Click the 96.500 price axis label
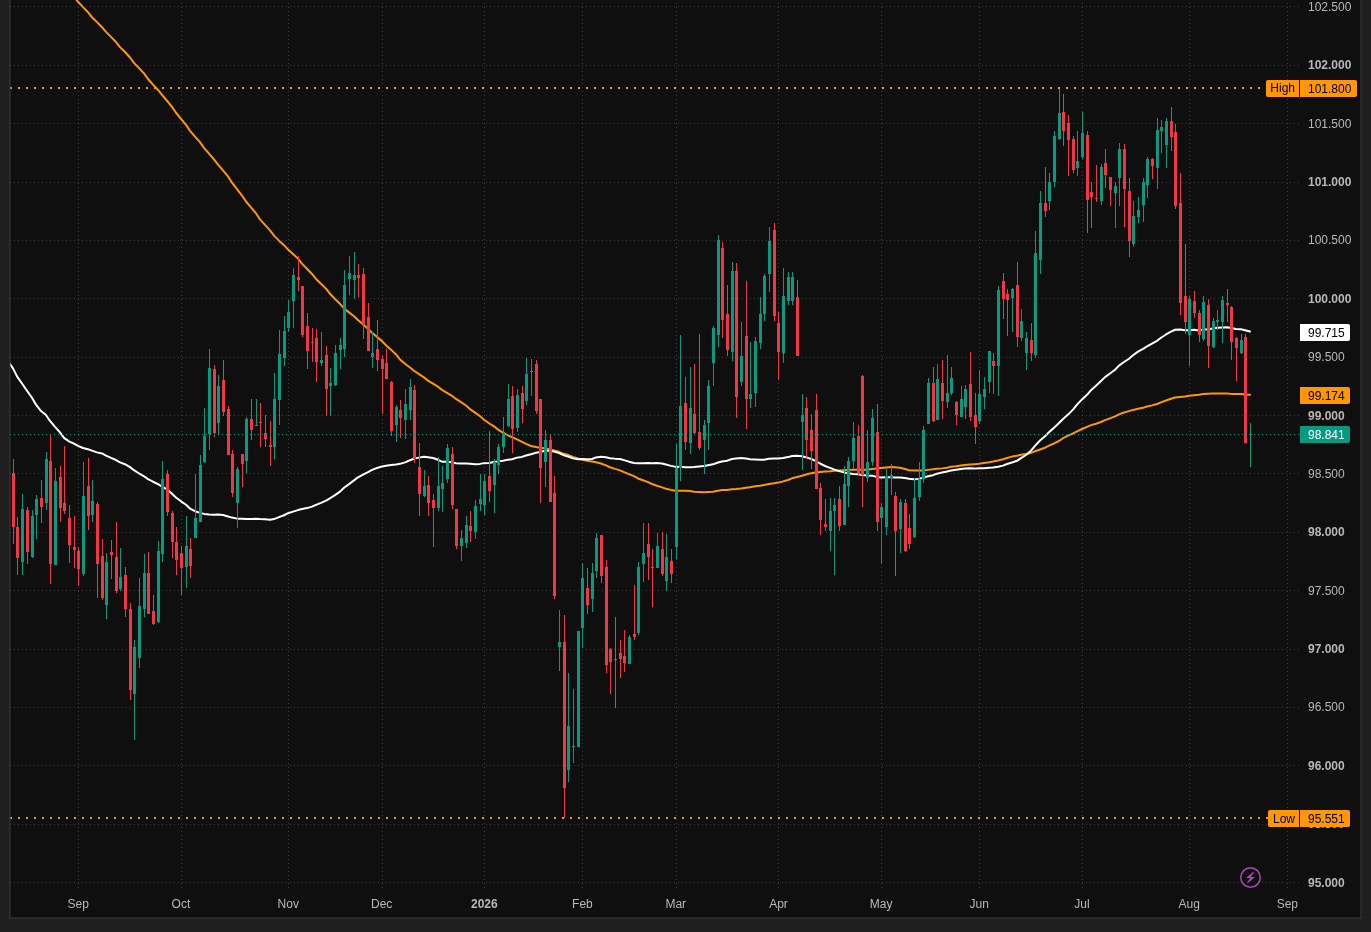The width and height of the screenshot is (1371, 932). (1326, 707)
